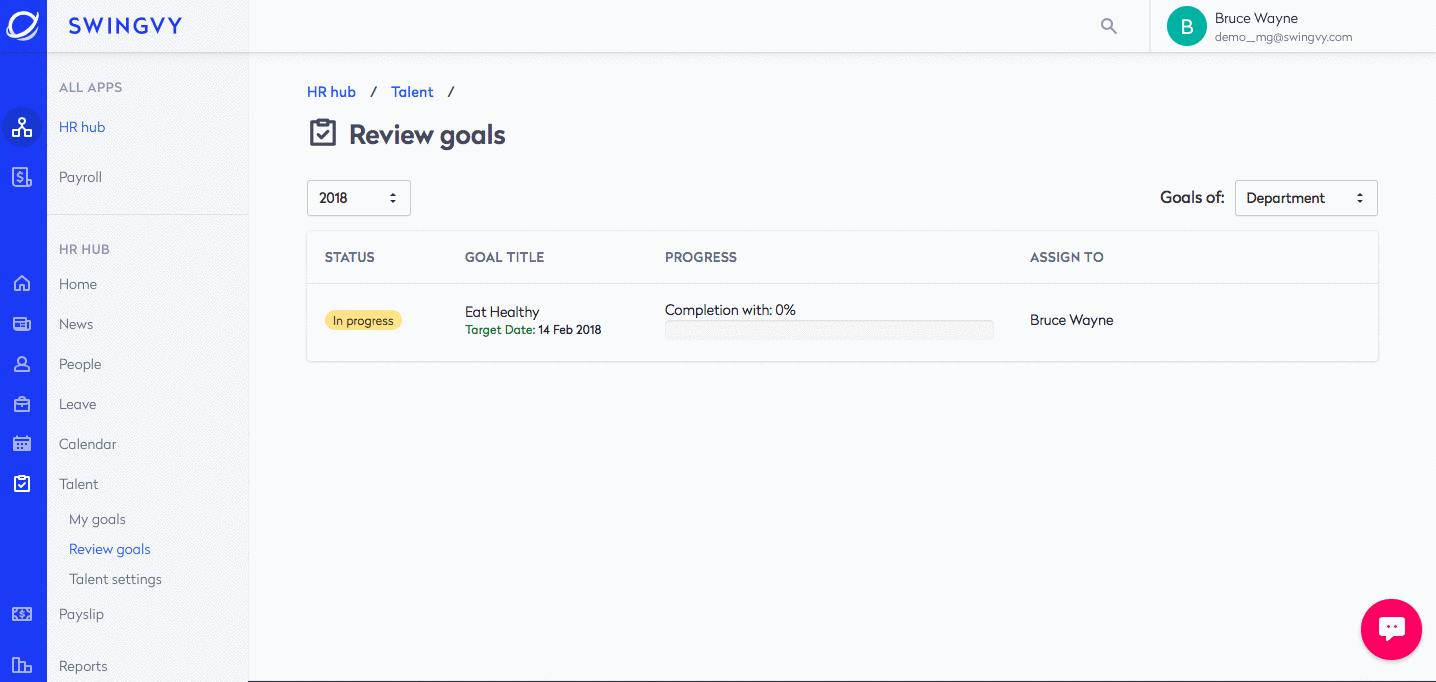Open the pink chat support bubble
Image resolution: width=1436 pixels, height=682 pixels.
1391,629
